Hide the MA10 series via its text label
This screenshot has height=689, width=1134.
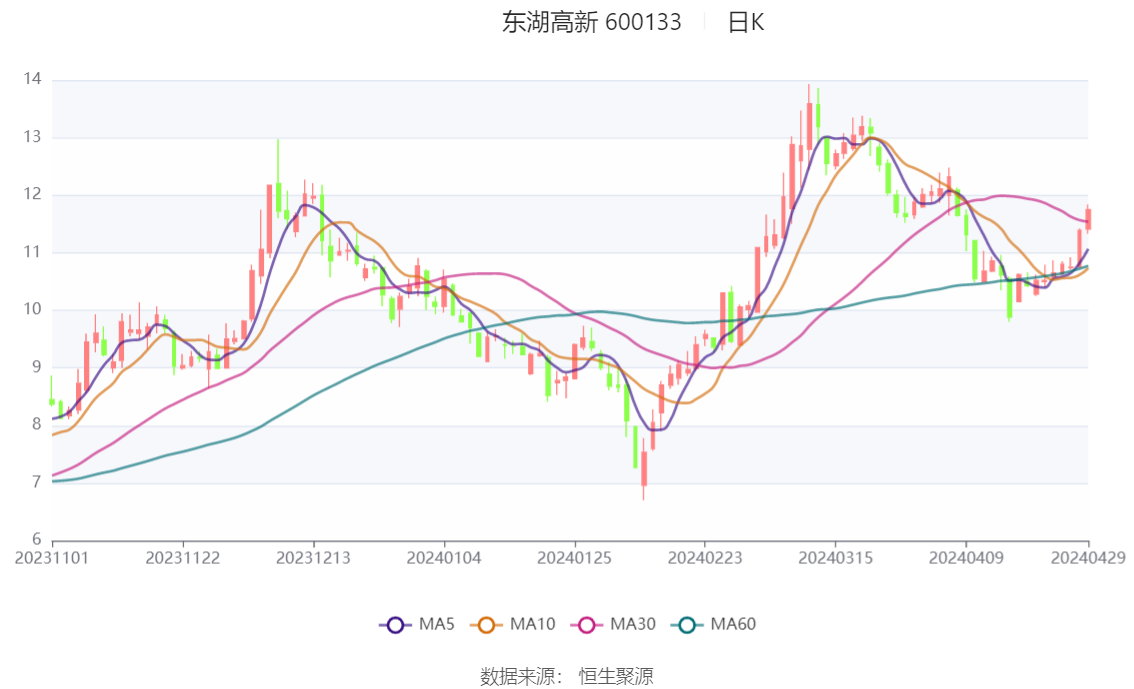[x=532, y=625]
